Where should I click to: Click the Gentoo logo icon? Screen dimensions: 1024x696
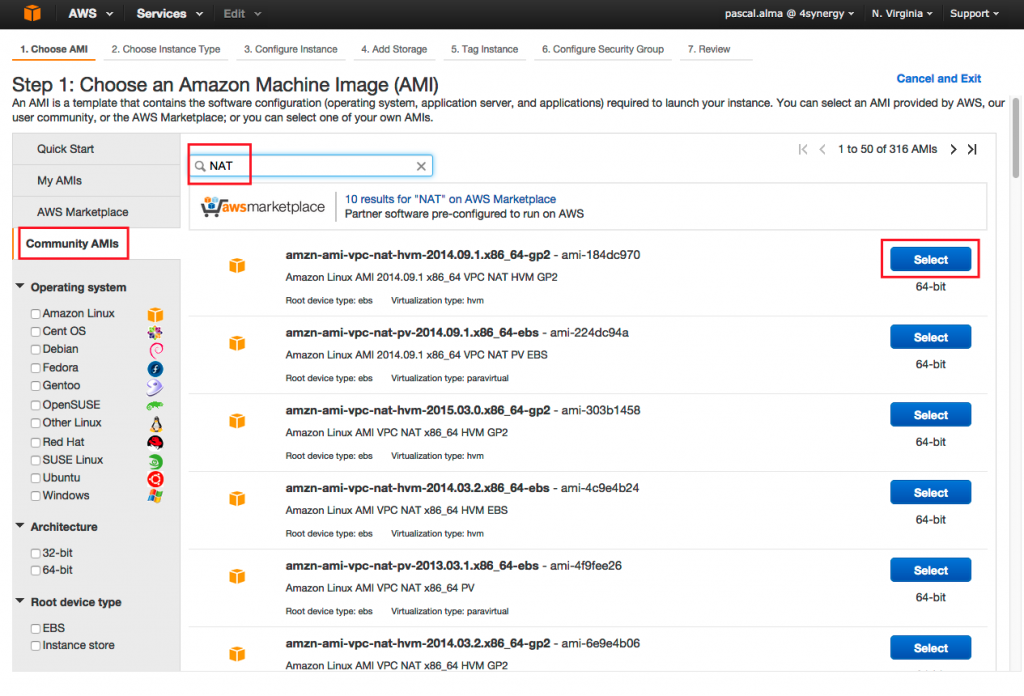pyautogui.click(x=154, y=387)
